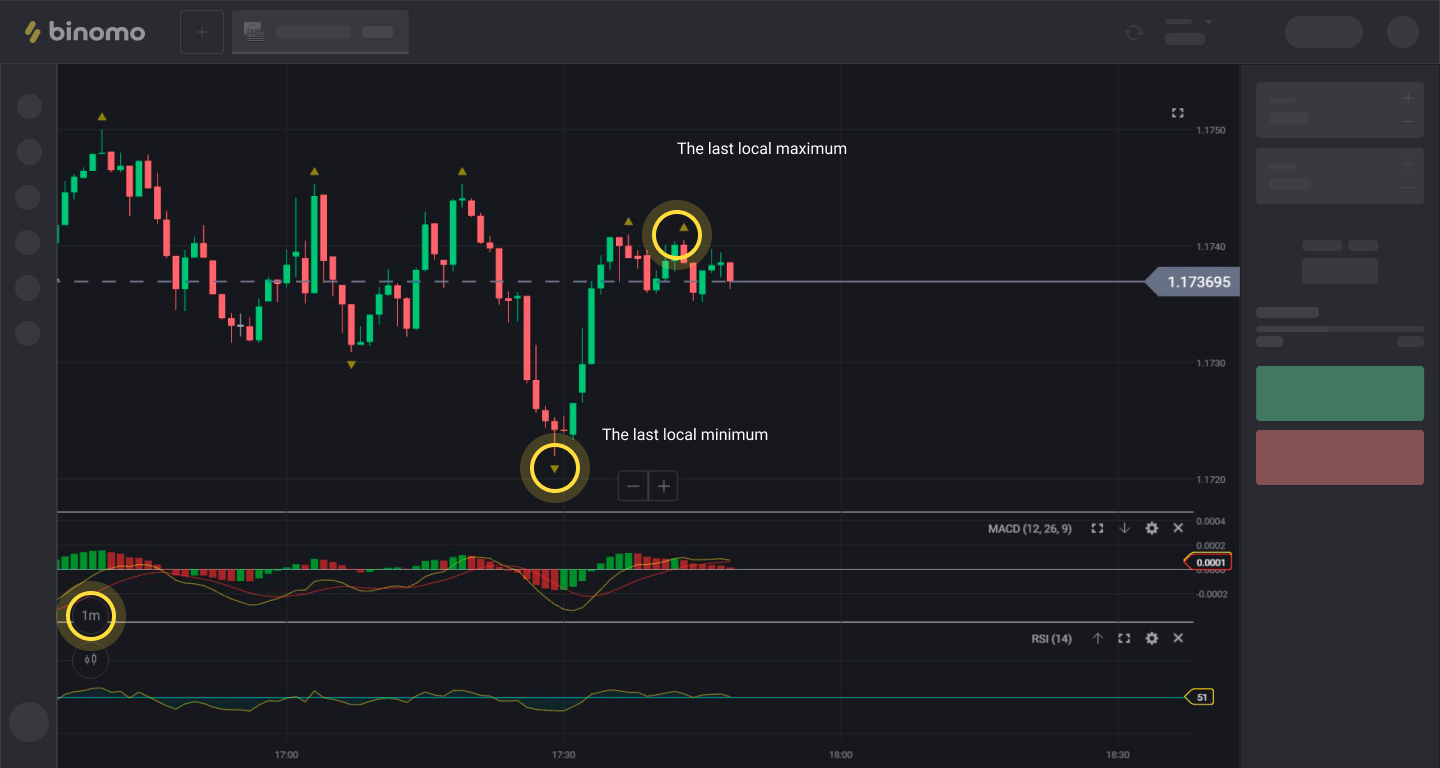Move MACD panel down with arrow

click(1124, 528)
